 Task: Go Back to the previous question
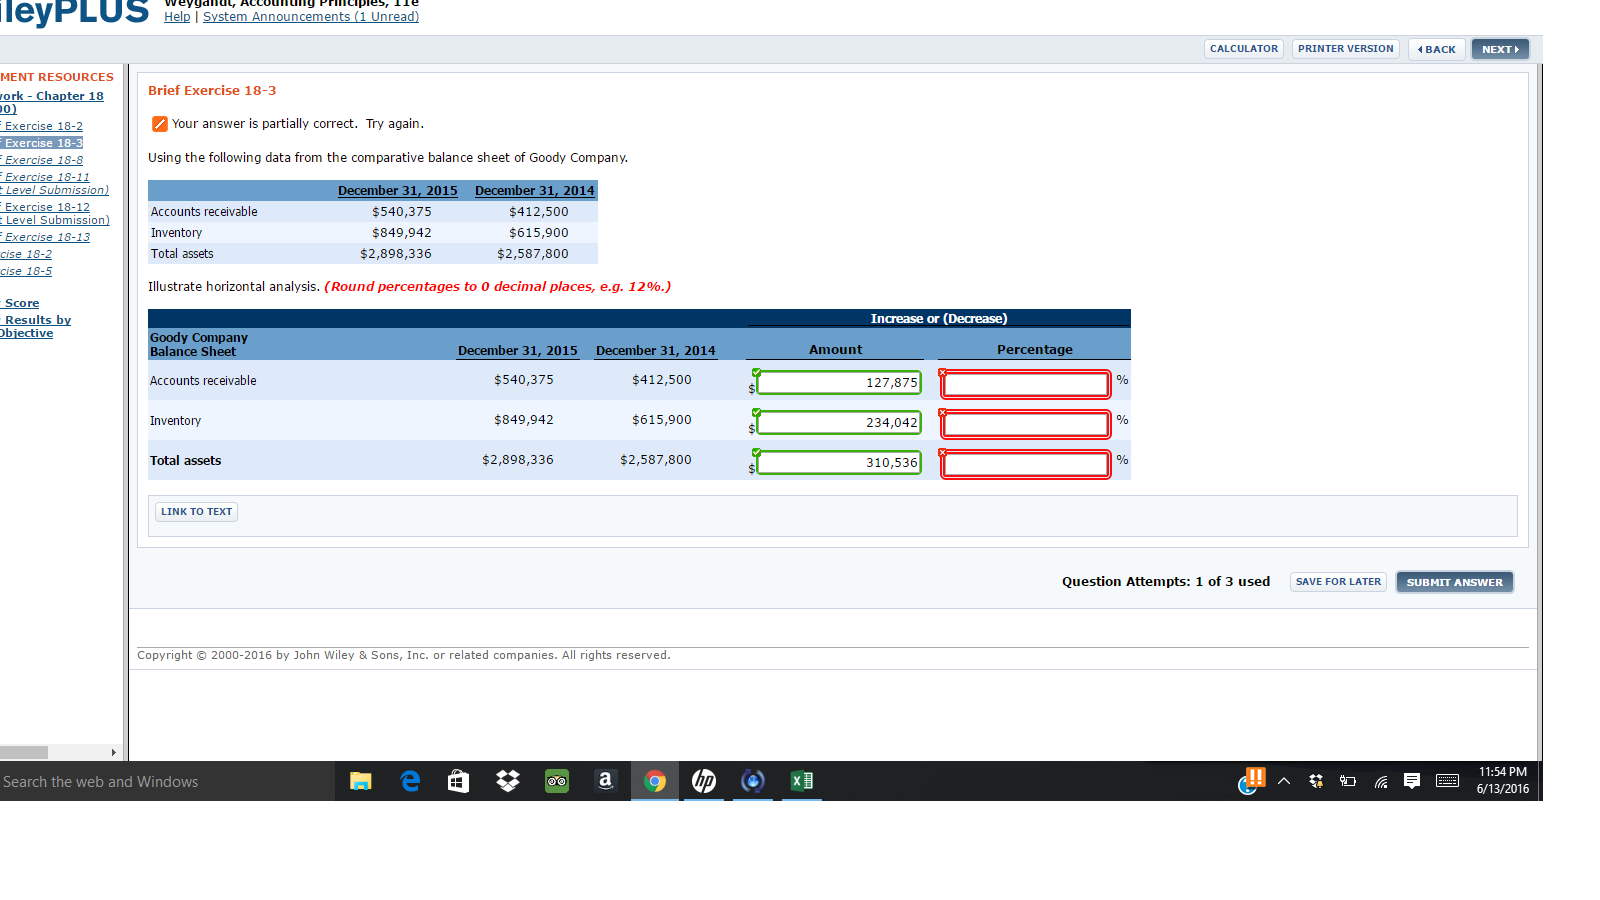pyautogui.click(x=1437, y=49)
